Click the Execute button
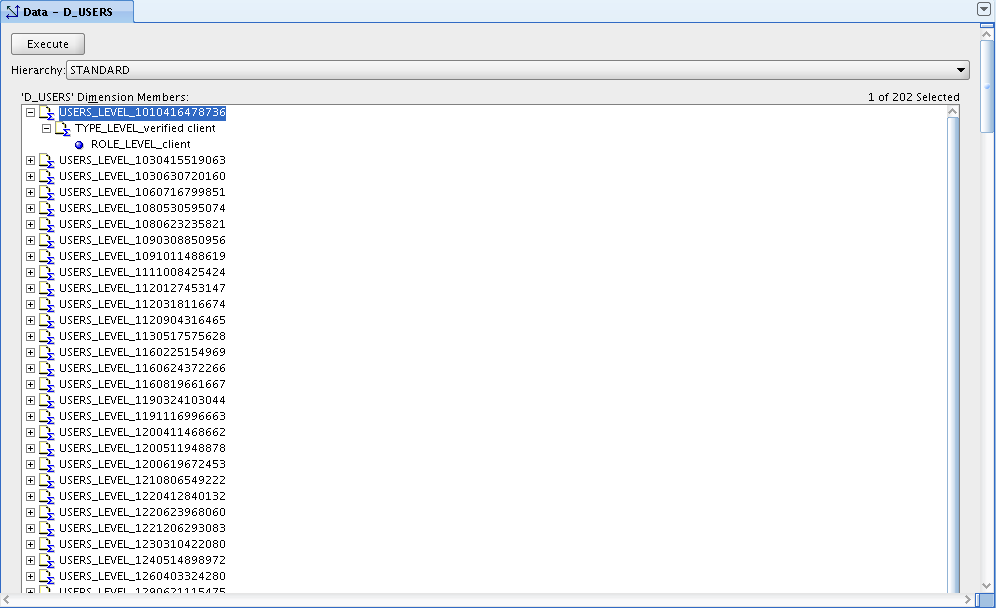This screenshot has width=996, height=608. coord(48,44)
